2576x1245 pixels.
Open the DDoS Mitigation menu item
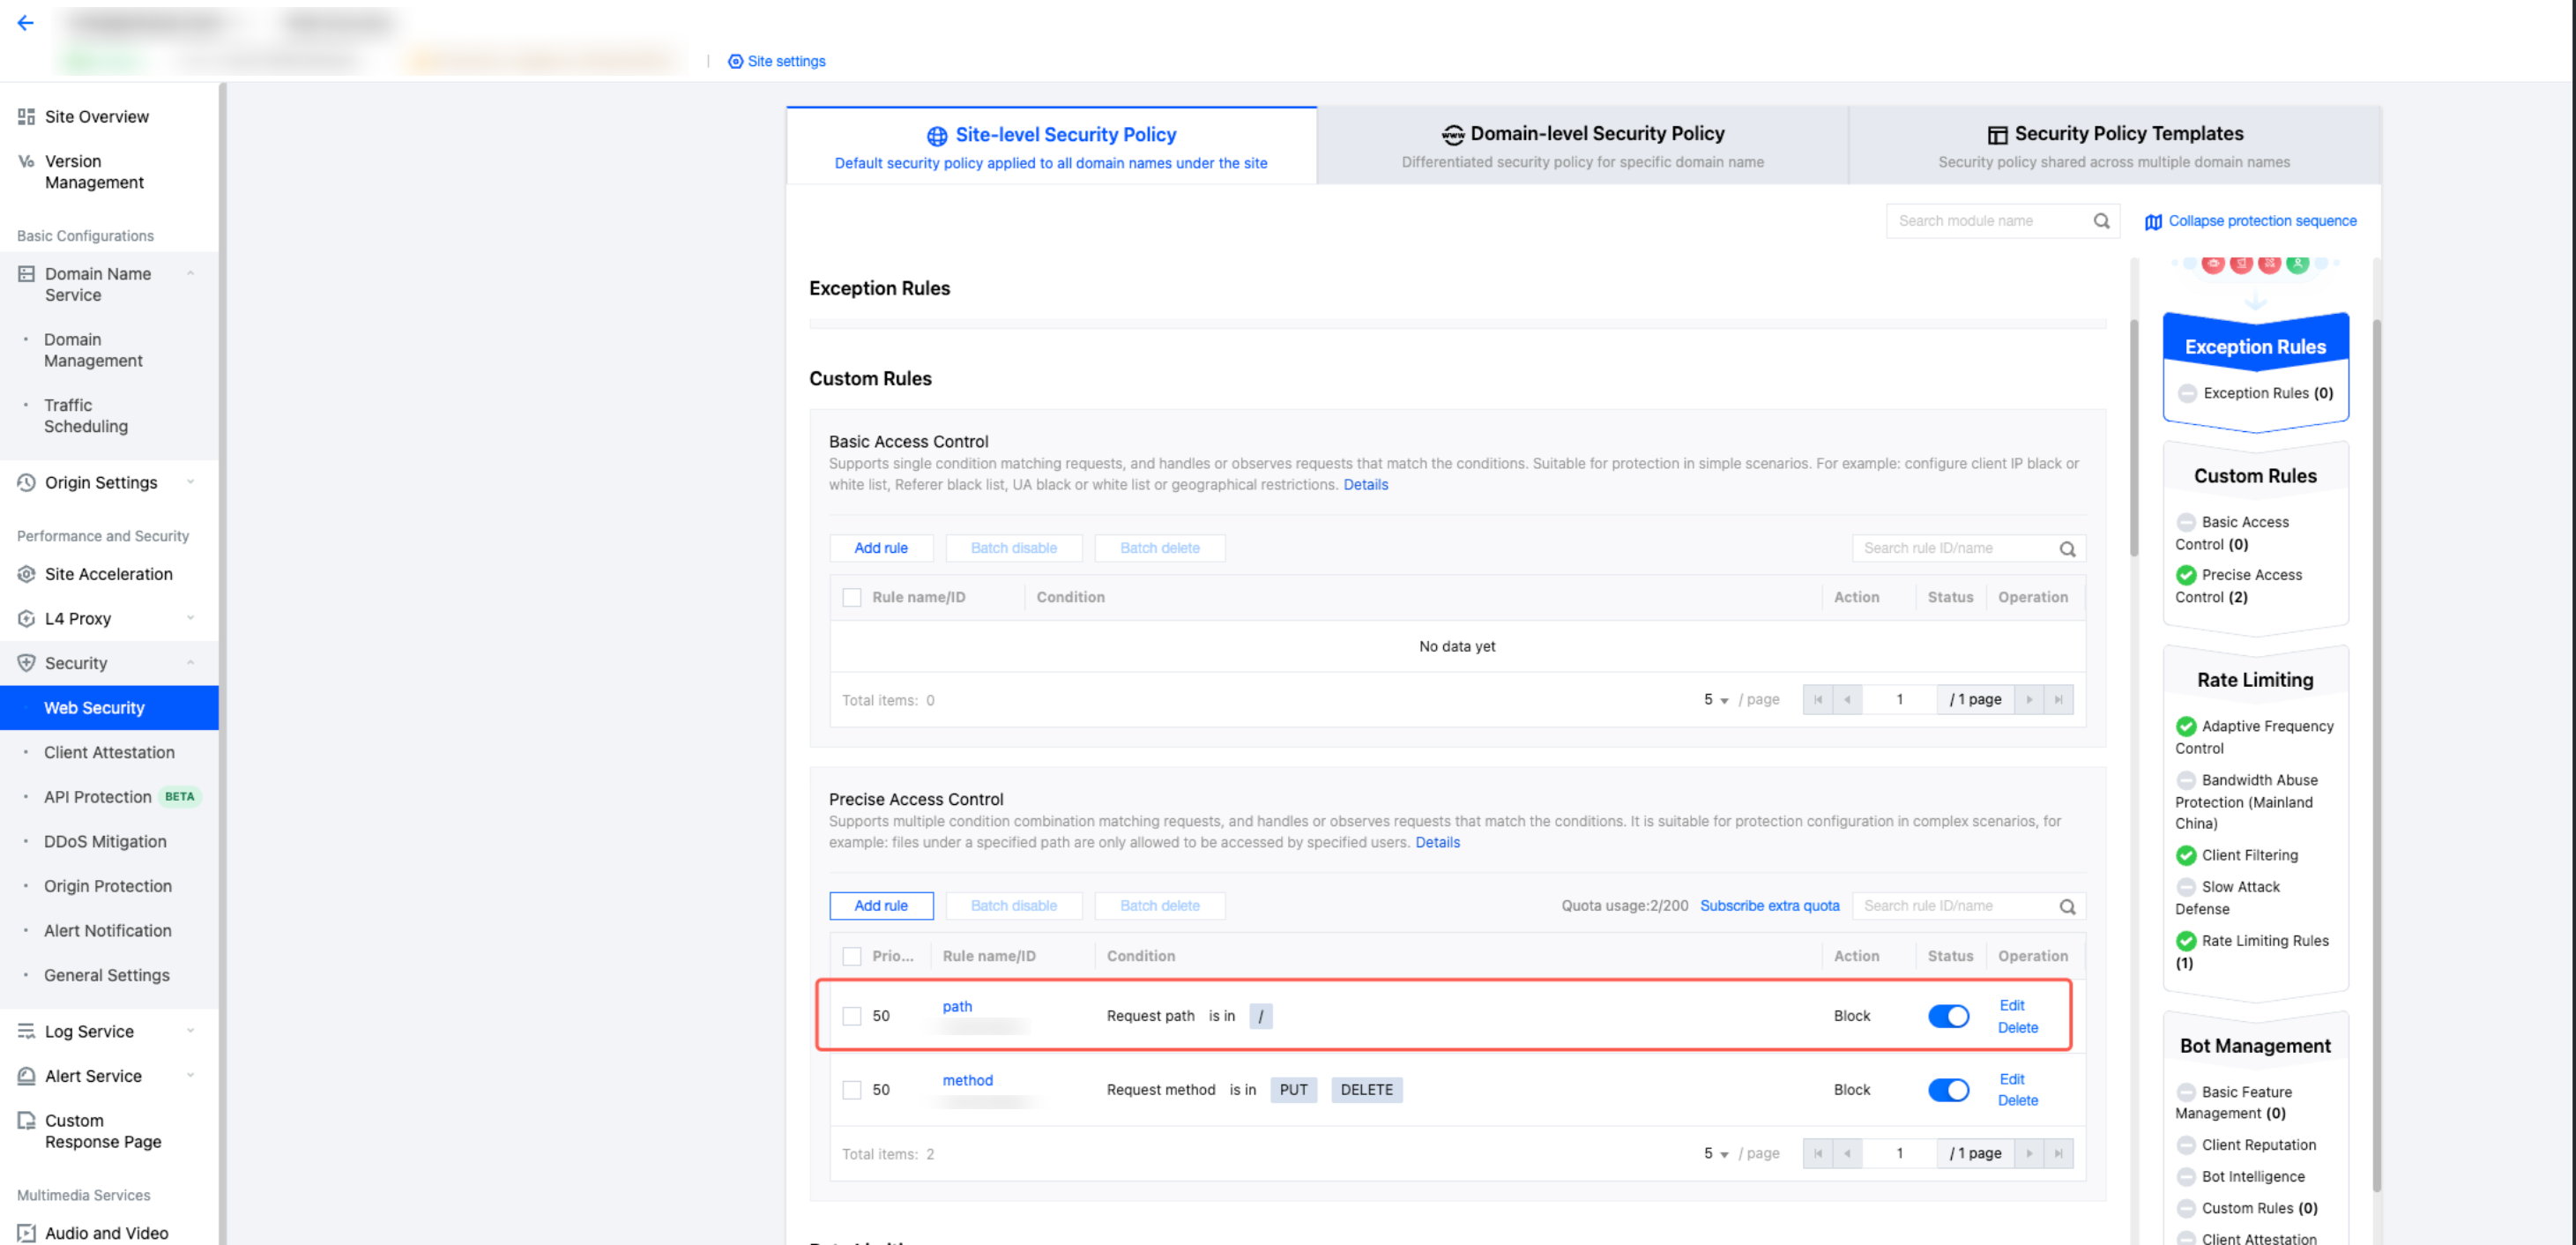point(105,841)
